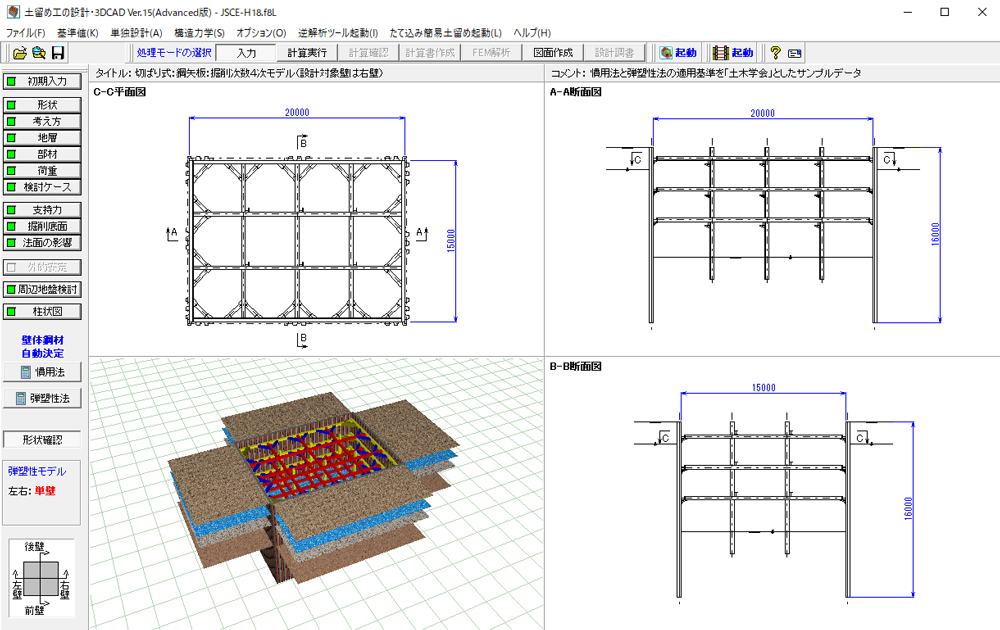The width and height of the screenshot is (1000, 630).
Task: Switch to FEM解析 mode
Action: coord(491,53)
